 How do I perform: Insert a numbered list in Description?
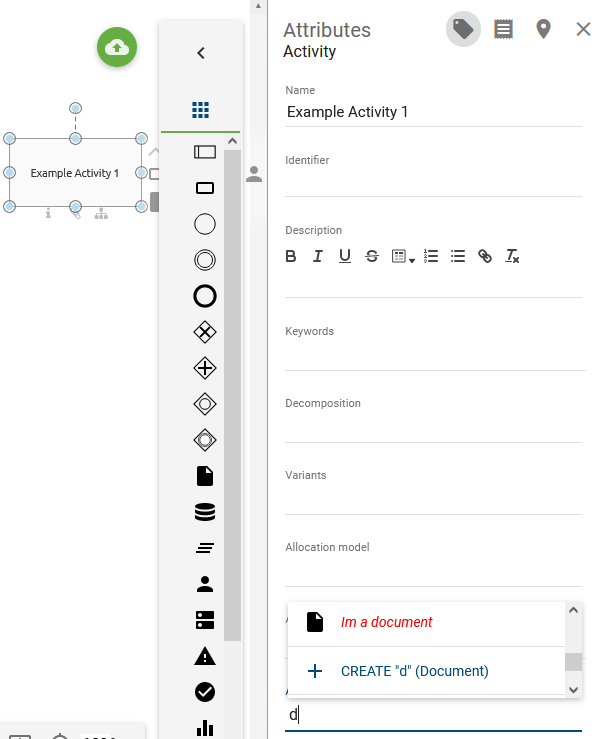[x=431, y=256]
